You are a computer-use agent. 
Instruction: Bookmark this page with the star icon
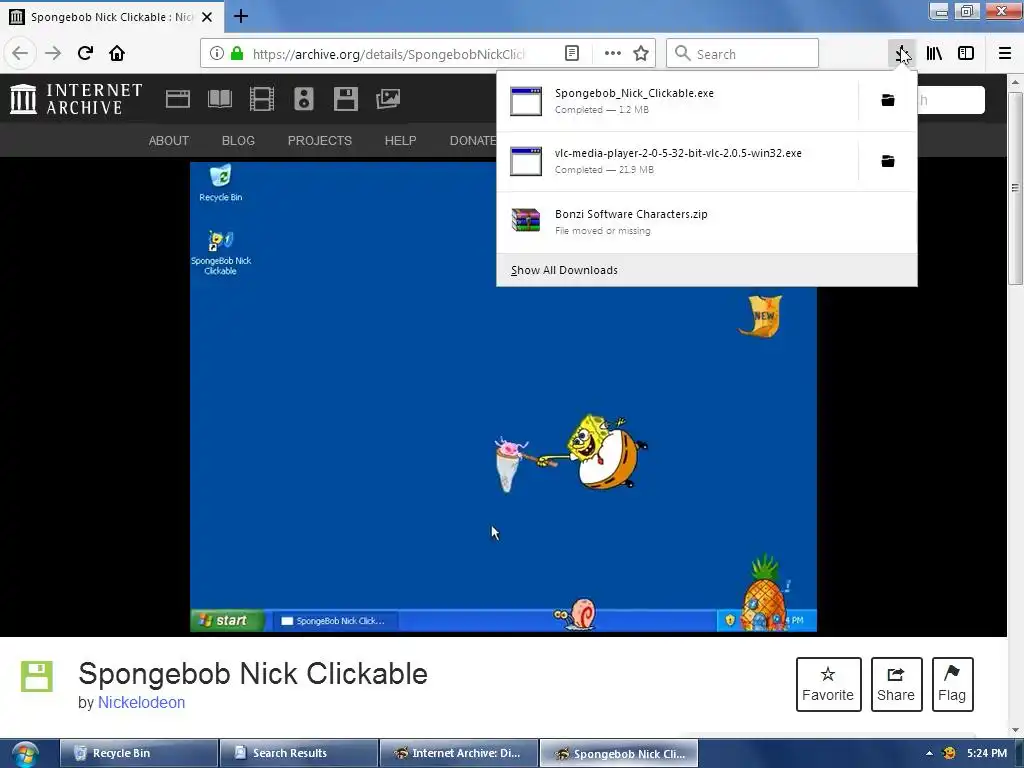pyautogui.click(x=641, y=54)
